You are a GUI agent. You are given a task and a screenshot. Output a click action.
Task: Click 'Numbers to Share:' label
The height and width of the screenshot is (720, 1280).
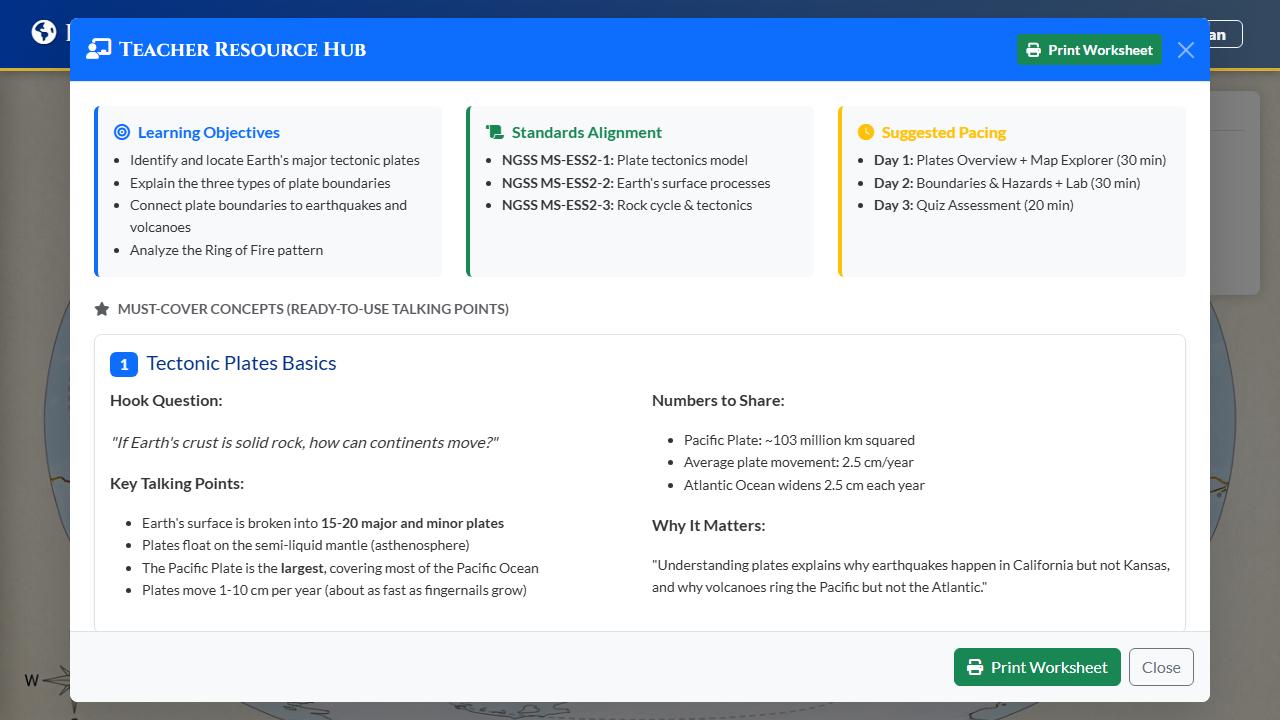pyautogui.click(x=718, y=400)
